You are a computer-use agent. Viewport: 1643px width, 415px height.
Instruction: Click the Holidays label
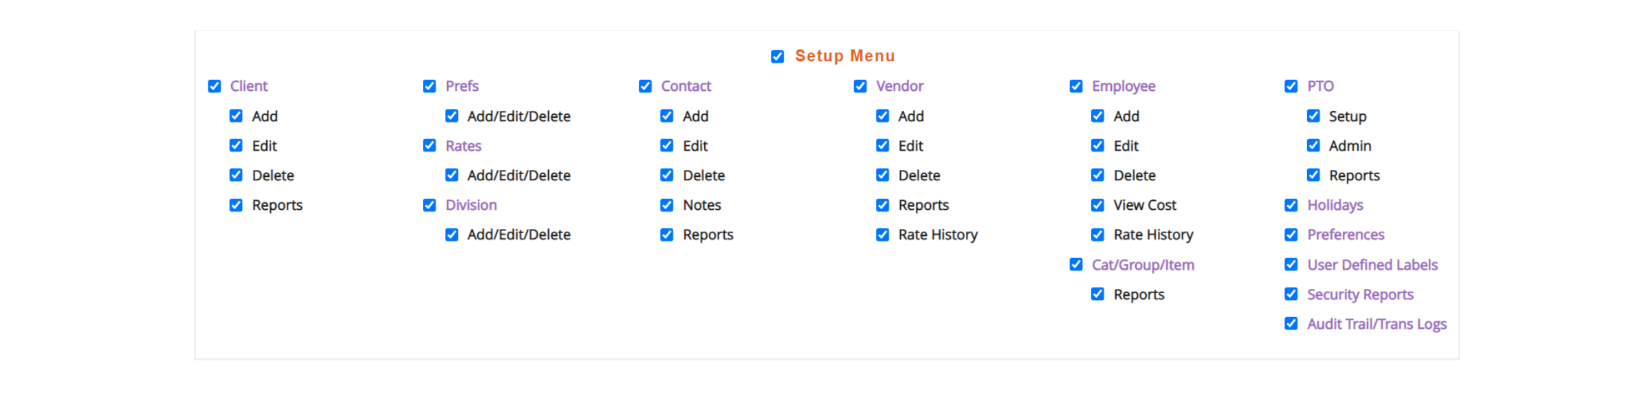pyautogui.click(x=1335, y=205)
